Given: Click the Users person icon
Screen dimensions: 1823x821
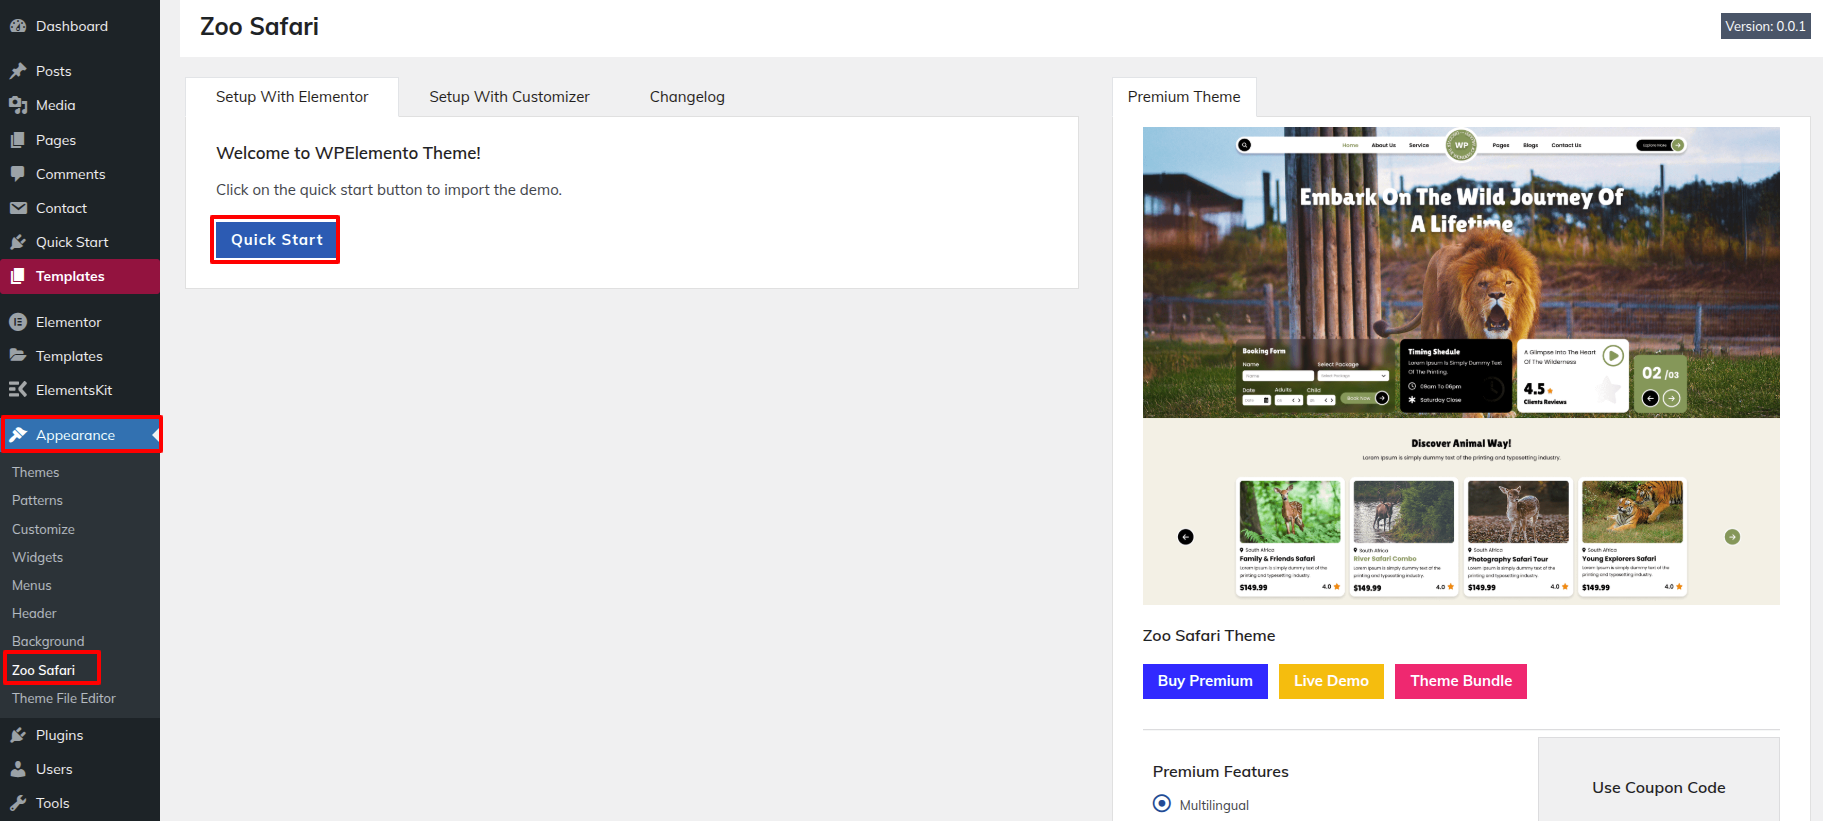Looking at the screenshot, I should coord(18,769).
